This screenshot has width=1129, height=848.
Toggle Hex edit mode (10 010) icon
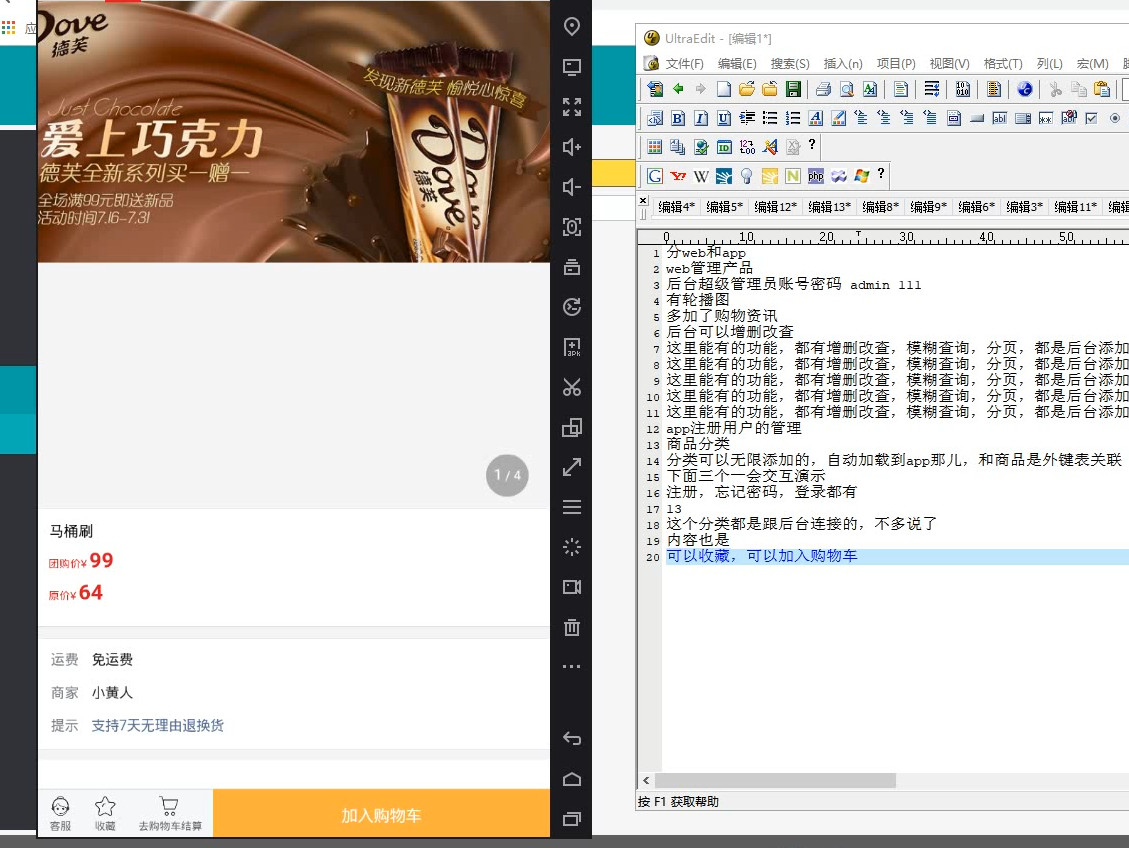(963, 89)
